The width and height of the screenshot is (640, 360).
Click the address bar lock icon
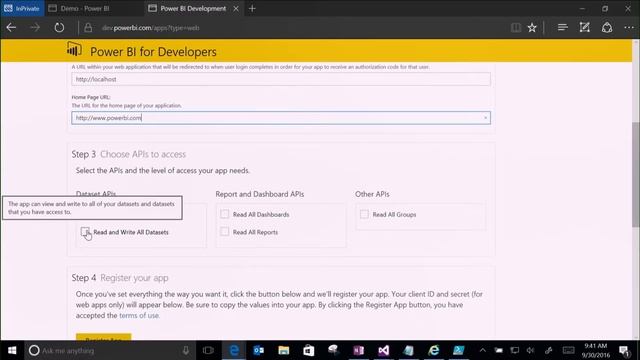(88, 28)
